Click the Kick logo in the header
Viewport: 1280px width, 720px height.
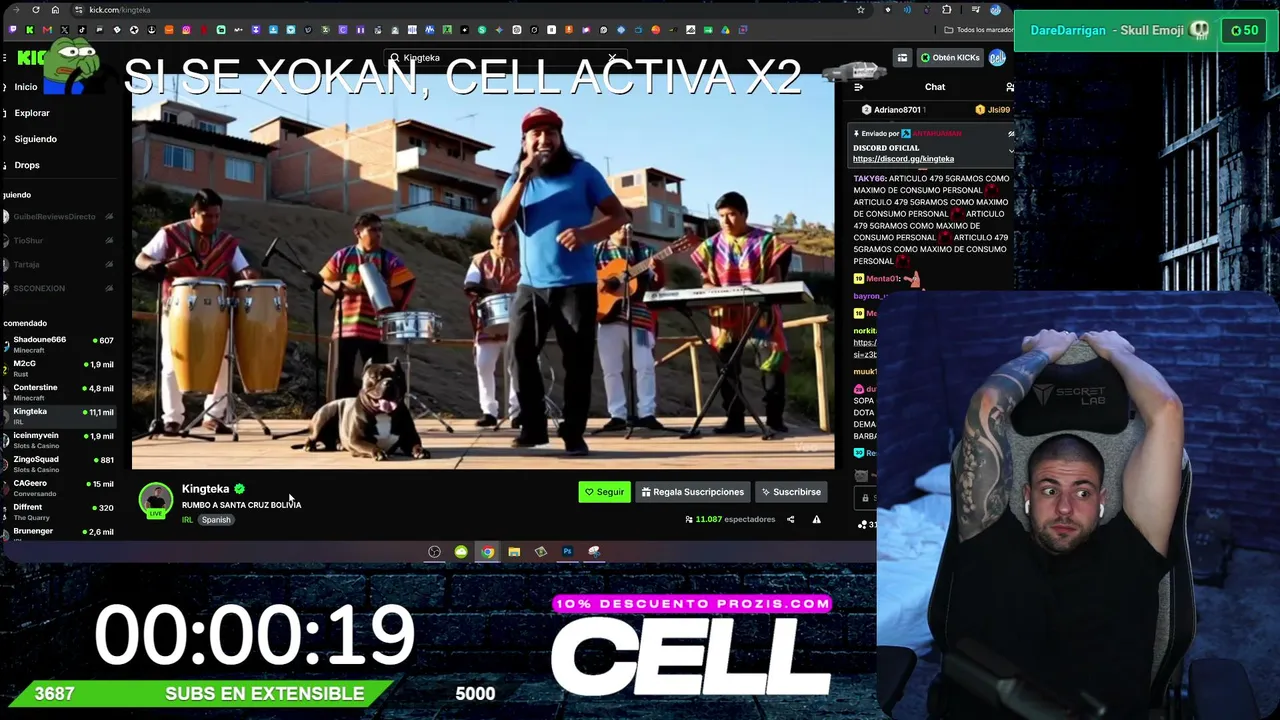[x=32, y=58]
